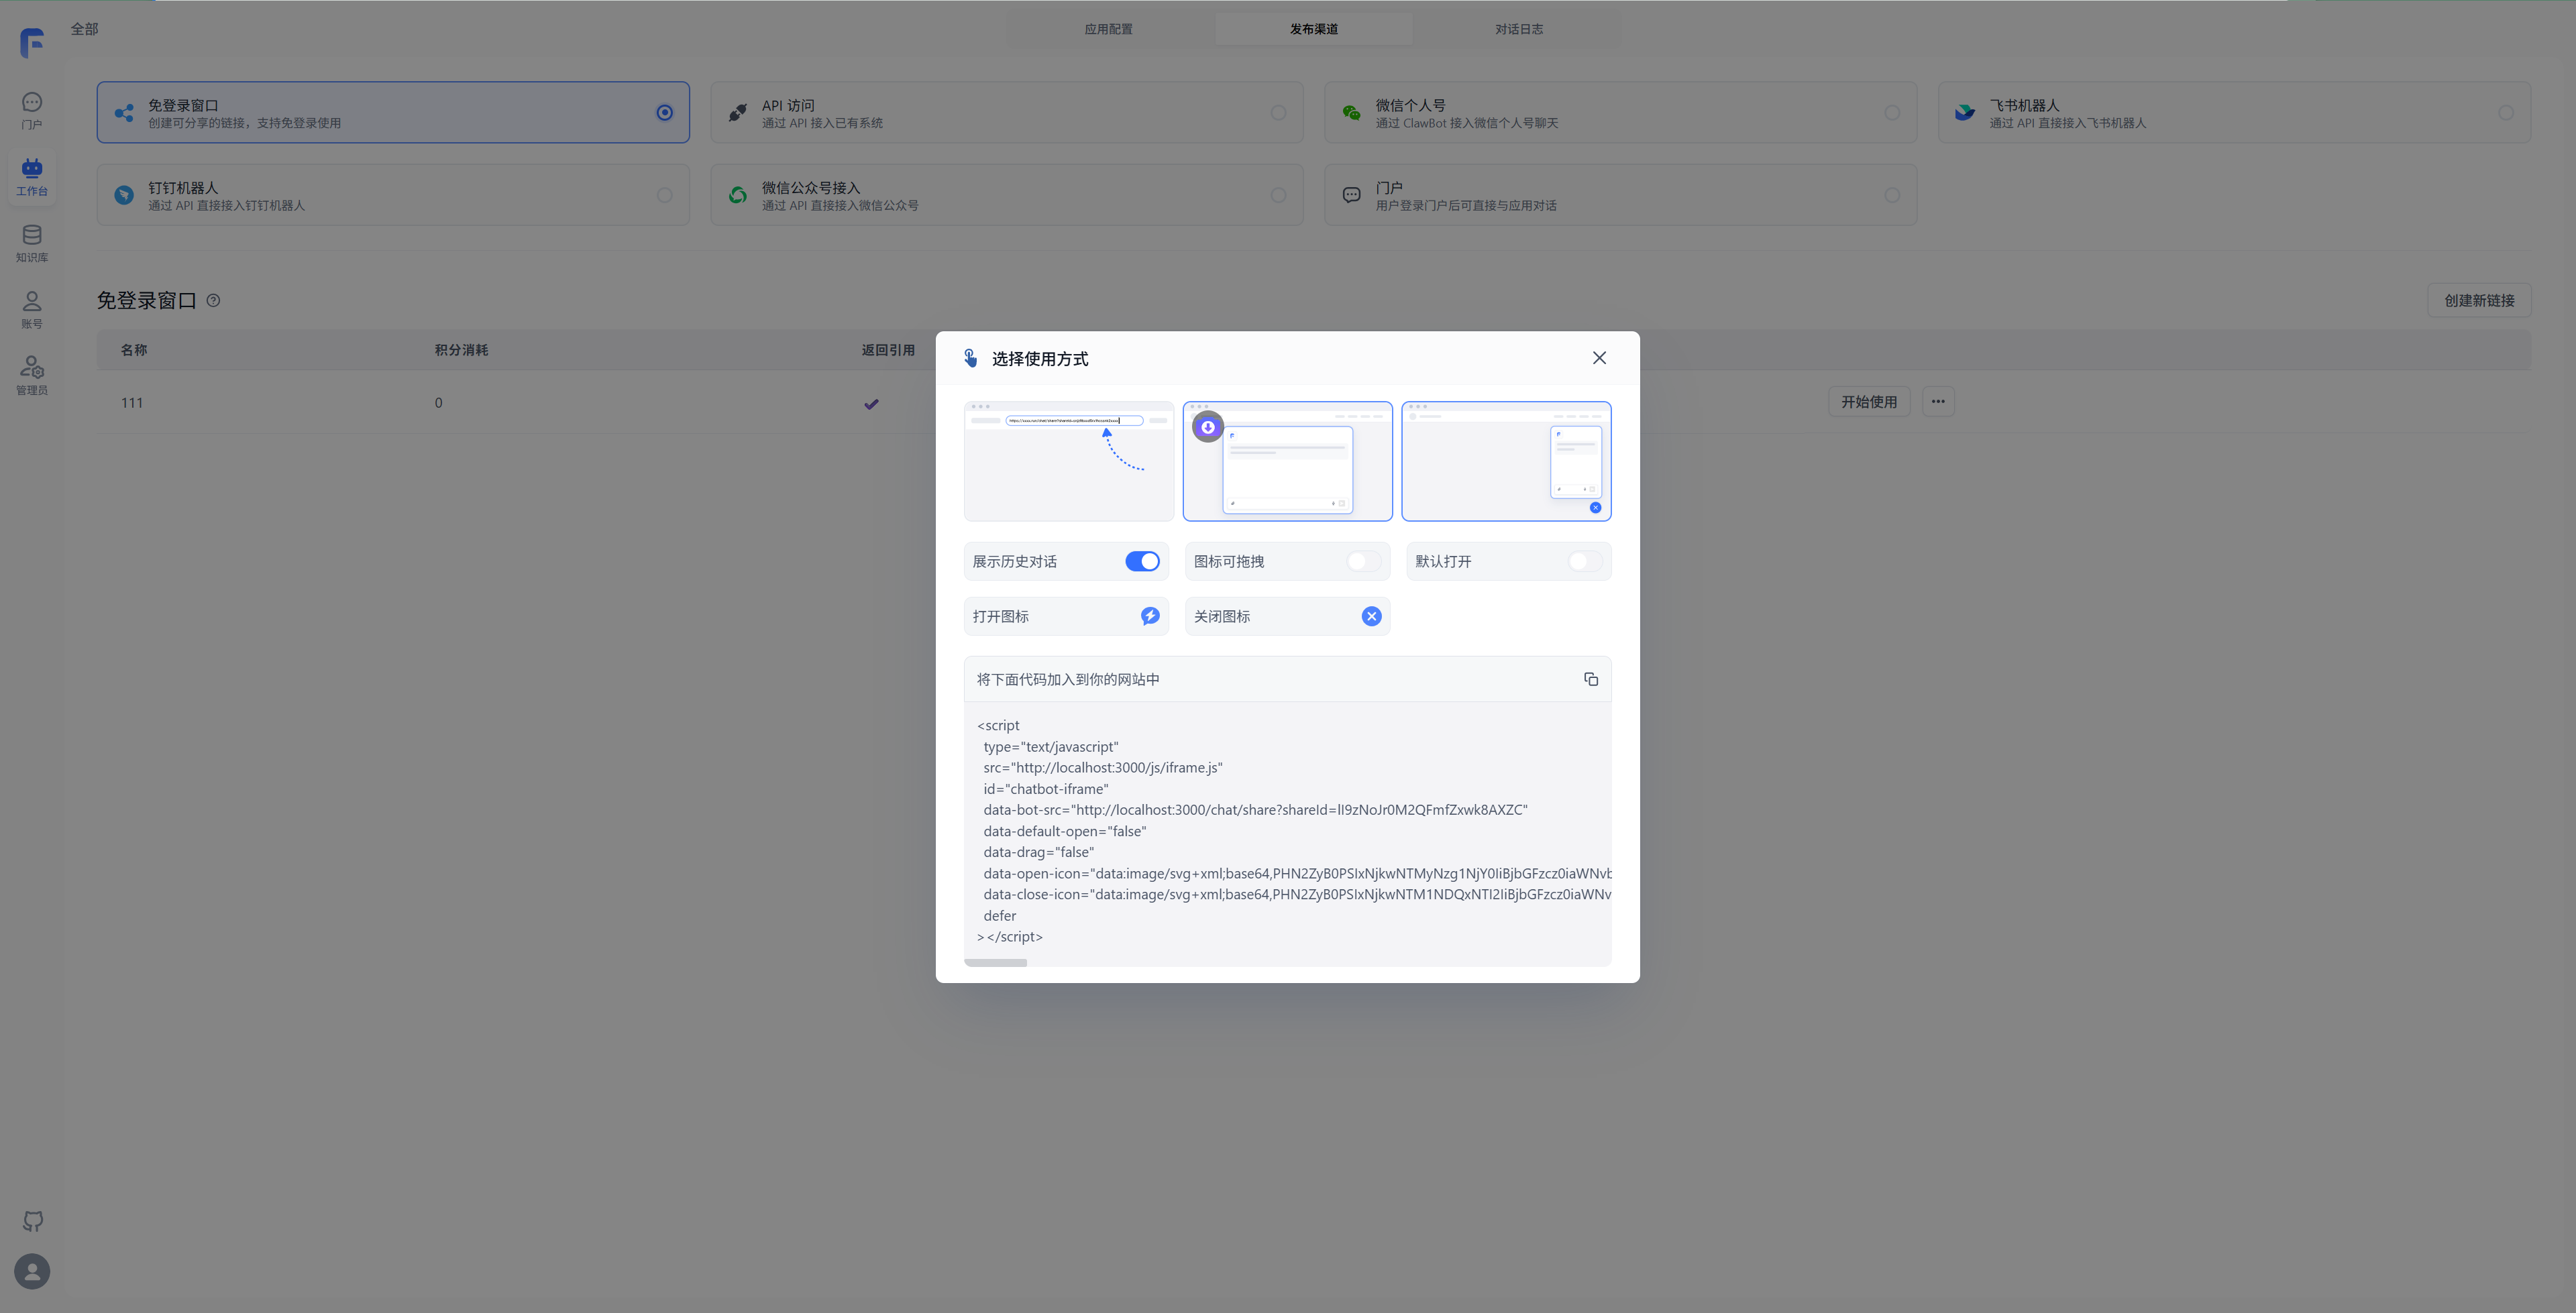Click the FastGPT logo in the sidebar
Viewport: 2576px width, 1313px height.
tap(32, 42)
